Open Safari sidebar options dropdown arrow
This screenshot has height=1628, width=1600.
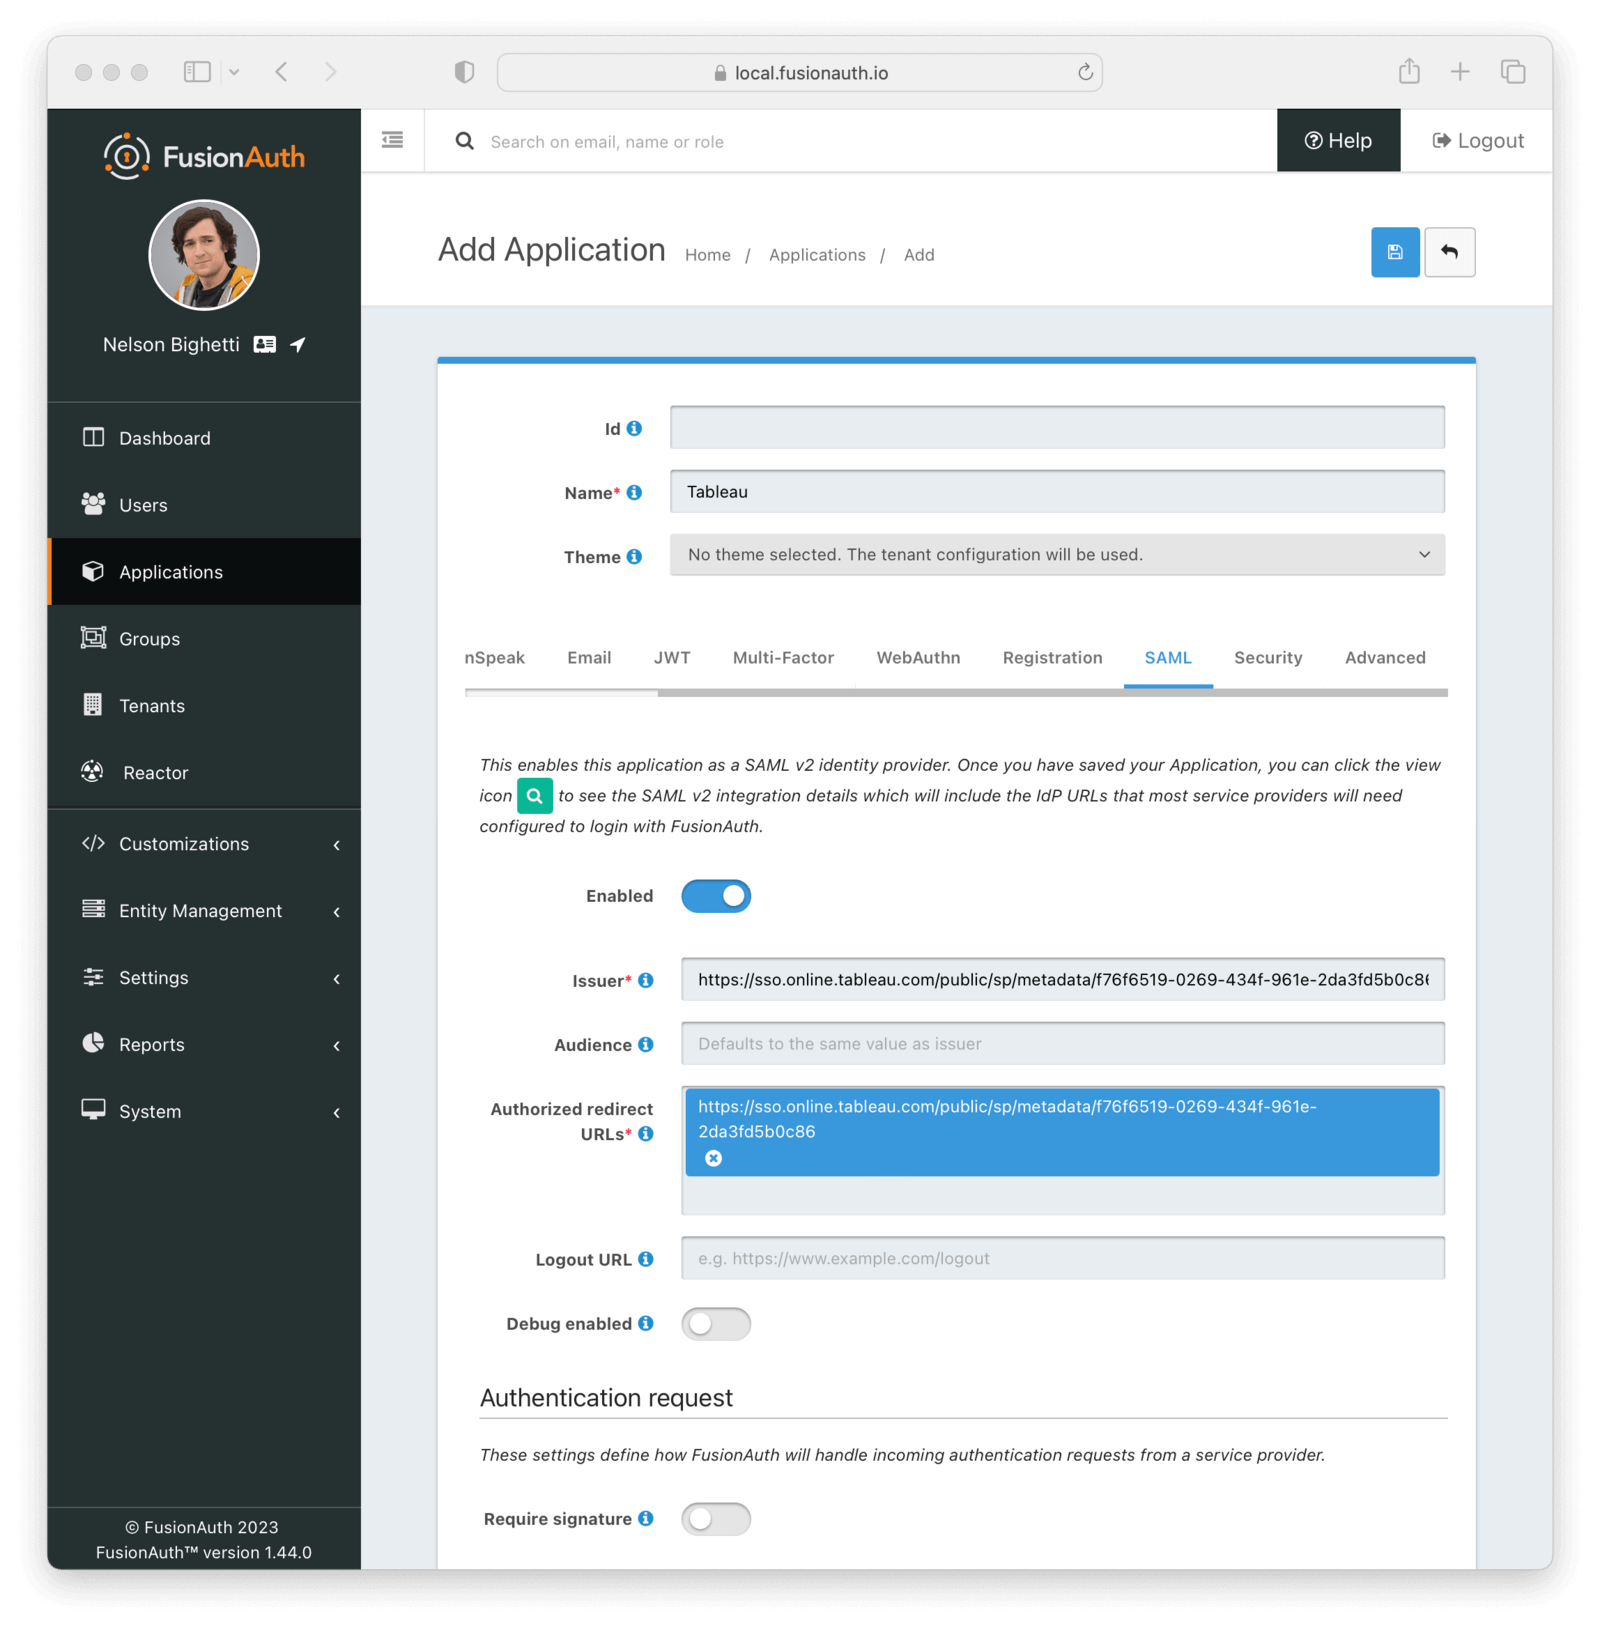pyautogui.click(x=234, y=72)
